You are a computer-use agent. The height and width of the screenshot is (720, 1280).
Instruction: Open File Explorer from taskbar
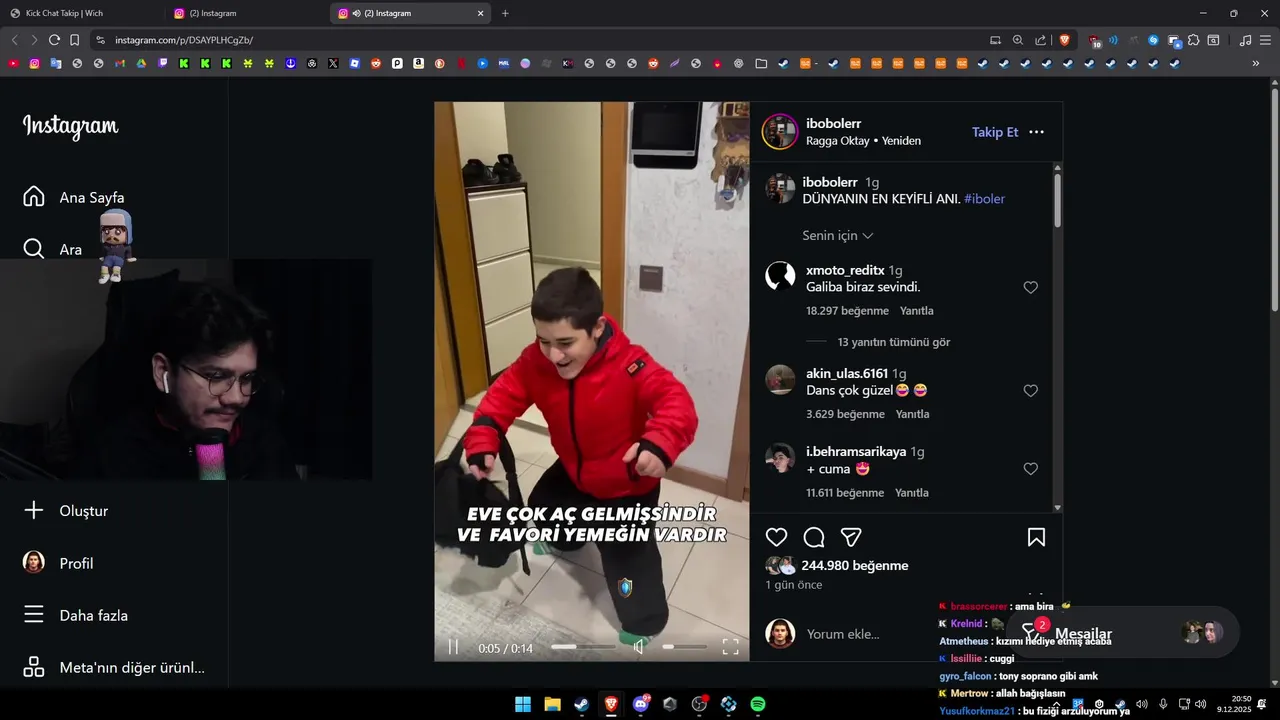pos(552,704)
